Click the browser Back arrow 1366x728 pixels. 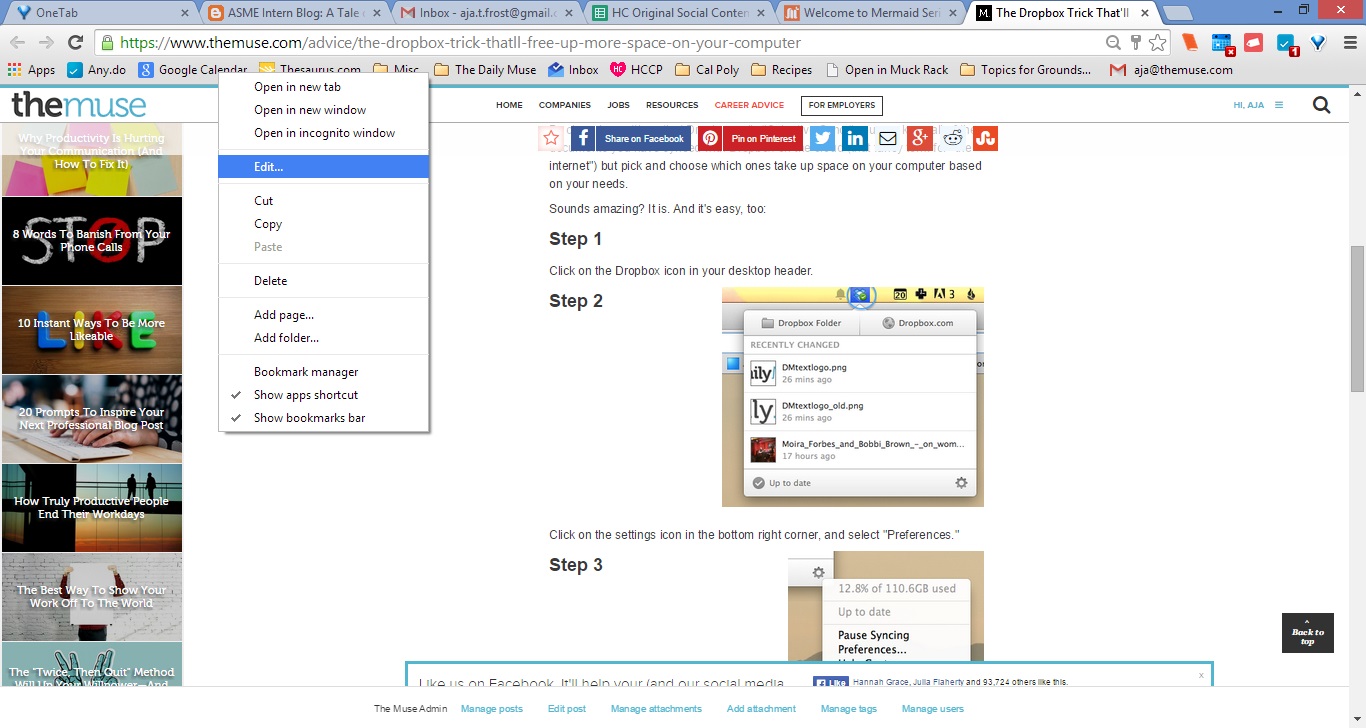(17, 43)
